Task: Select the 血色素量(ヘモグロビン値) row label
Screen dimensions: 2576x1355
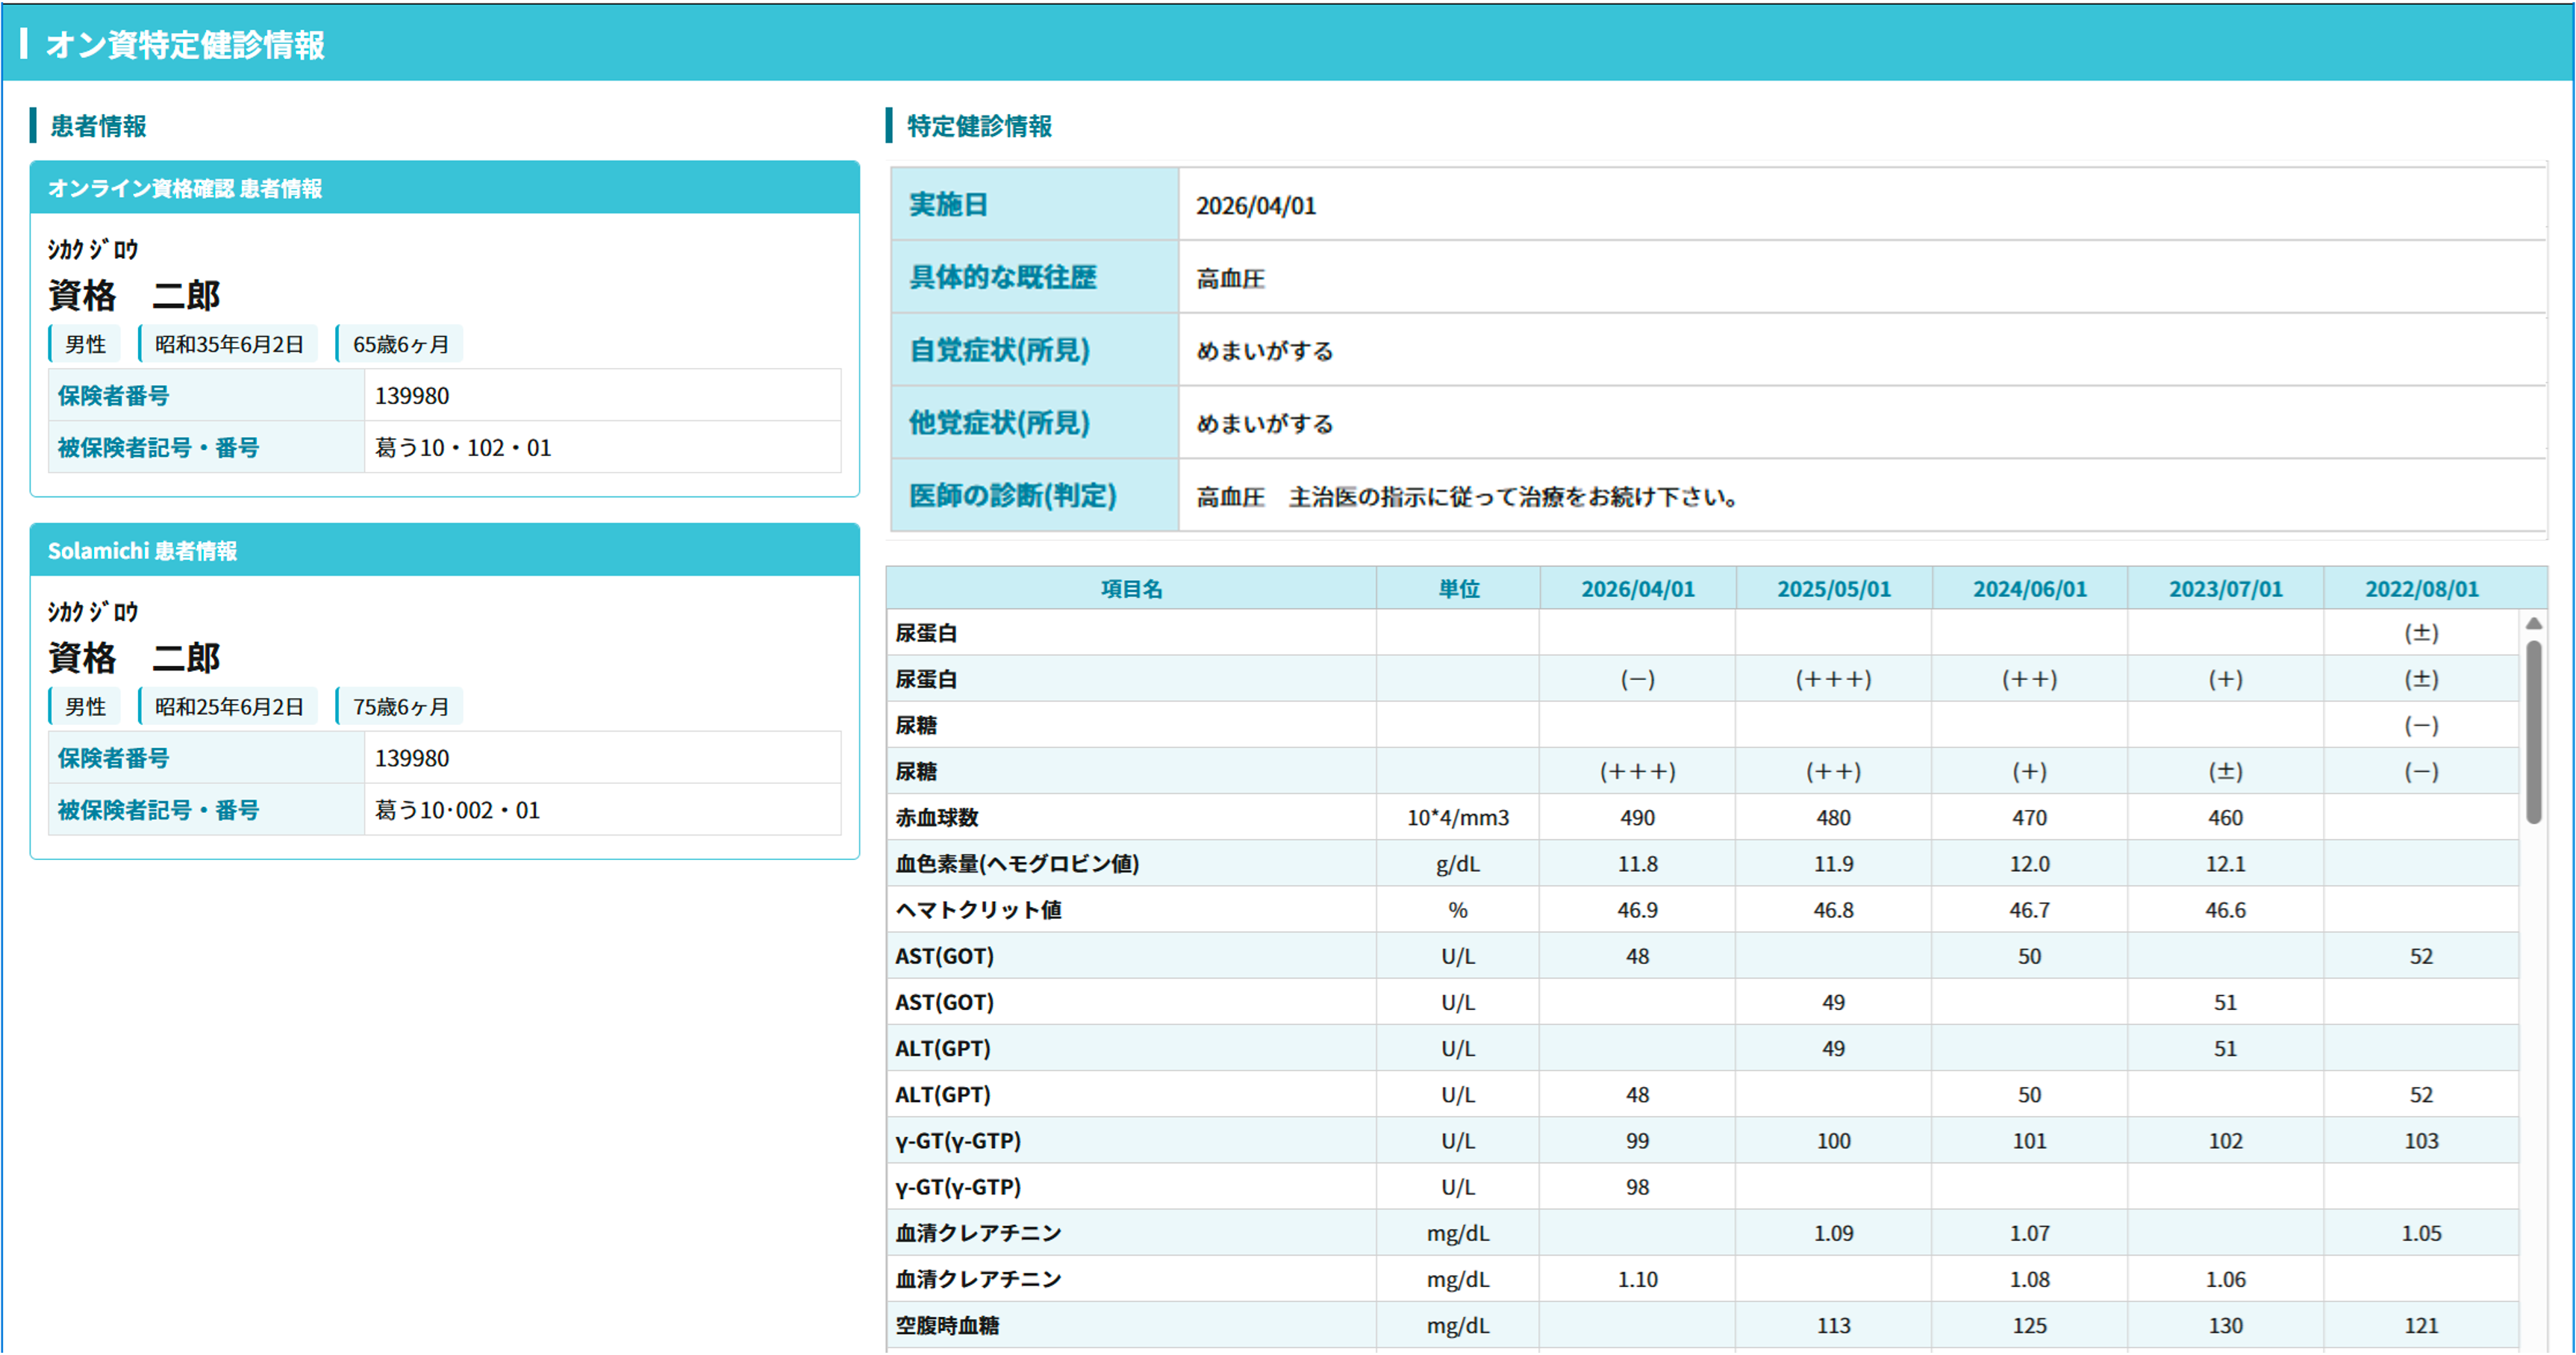Action: (x=1017, y=864)
